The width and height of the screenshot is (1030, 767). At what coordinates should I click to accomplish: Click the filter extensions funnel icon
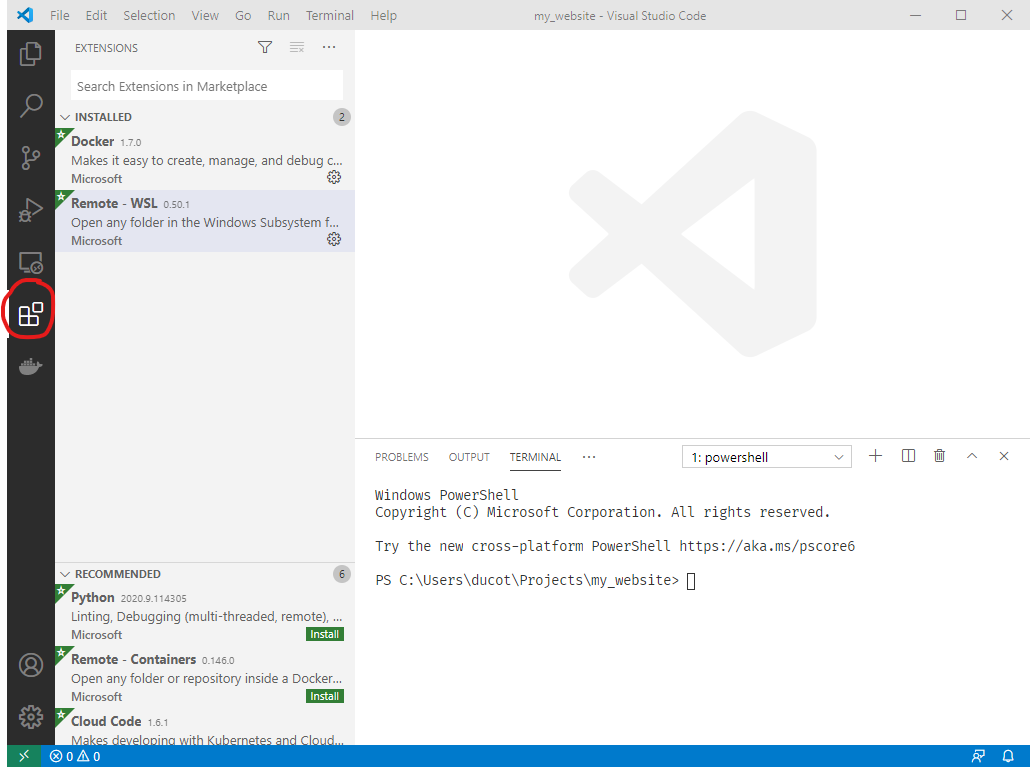pos(265,47)
